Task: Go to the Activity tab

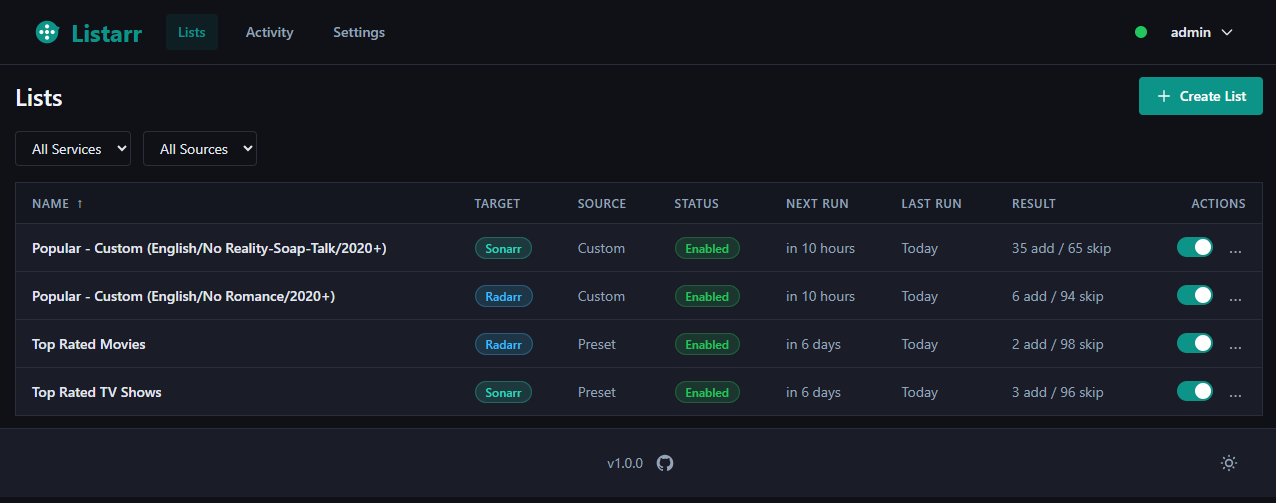Action: click(x=270, y=32)
